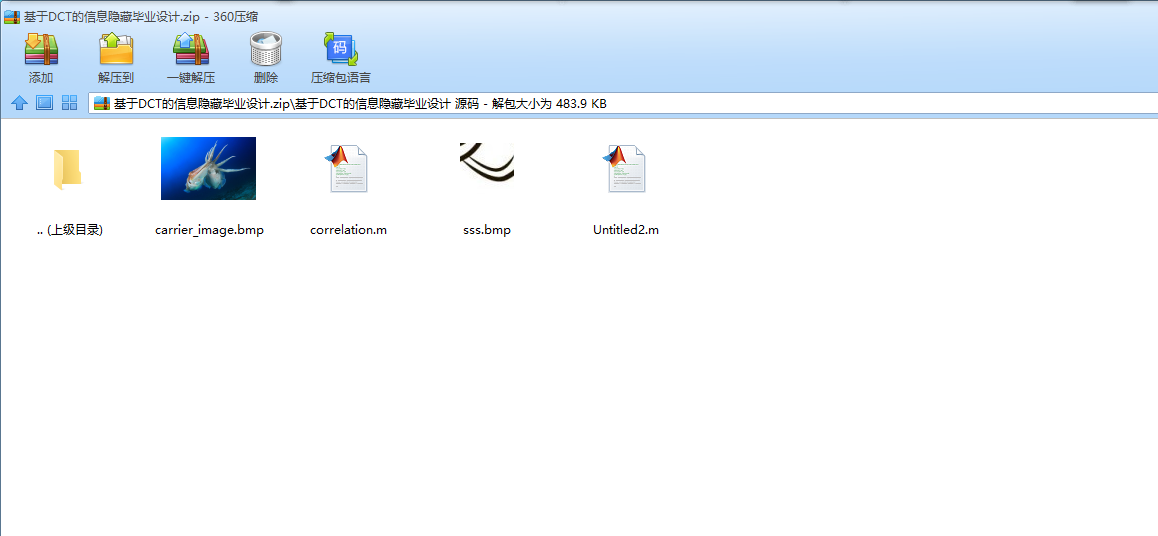The width and height of the screenshot is (1158, 536).
Task: Select the carrier_image.bmp thumbnail
Action: coord(208,168)
